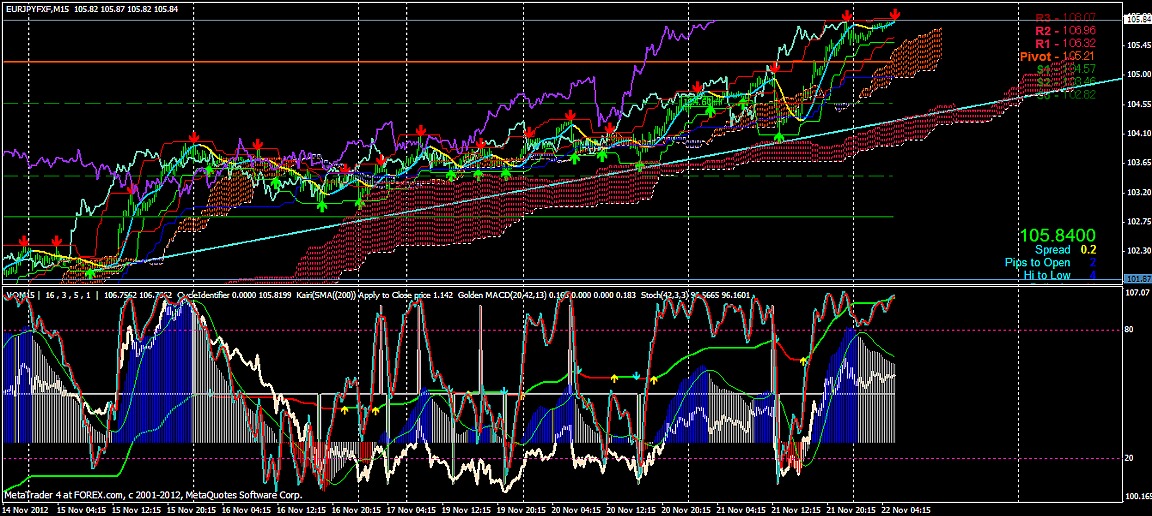
Task: Select the first red sell arrow at chart's far left
Action: (24, 241)
